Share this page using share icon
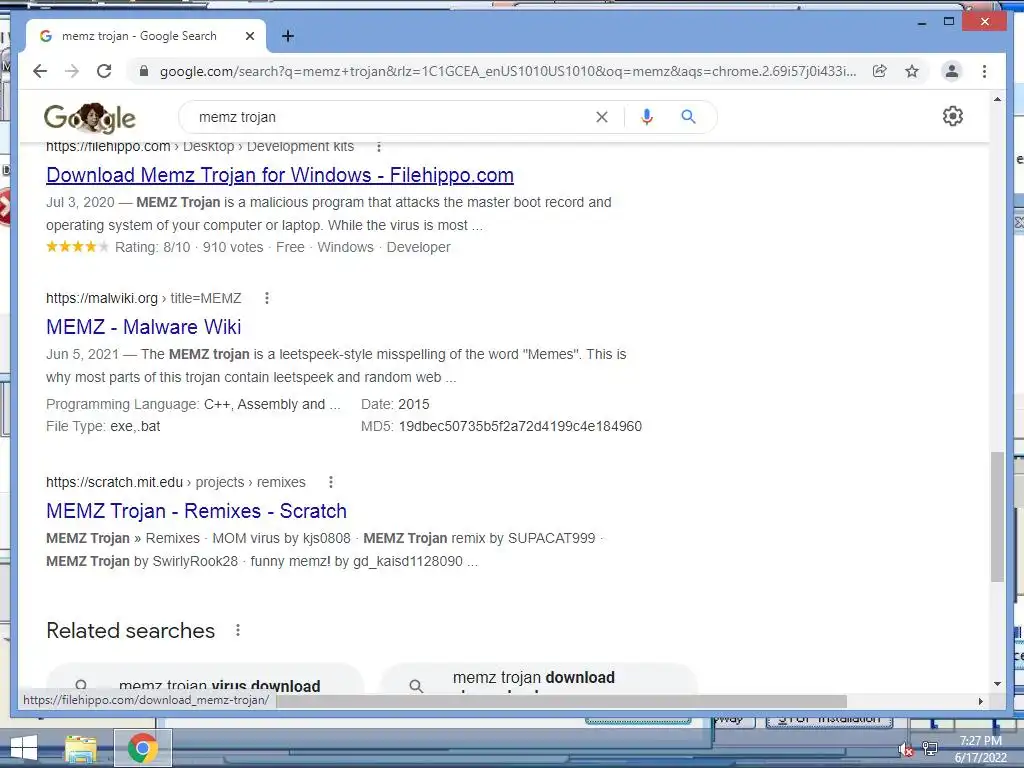 point(880,71)
